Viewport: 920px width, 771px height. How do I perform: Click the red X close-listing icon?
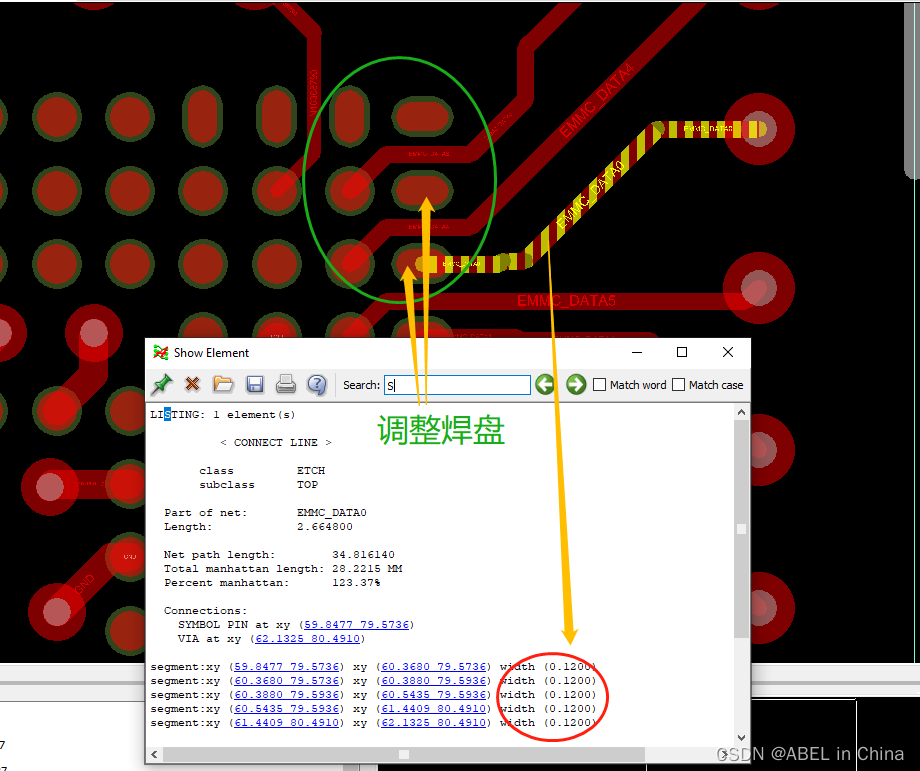pos(192,384)
